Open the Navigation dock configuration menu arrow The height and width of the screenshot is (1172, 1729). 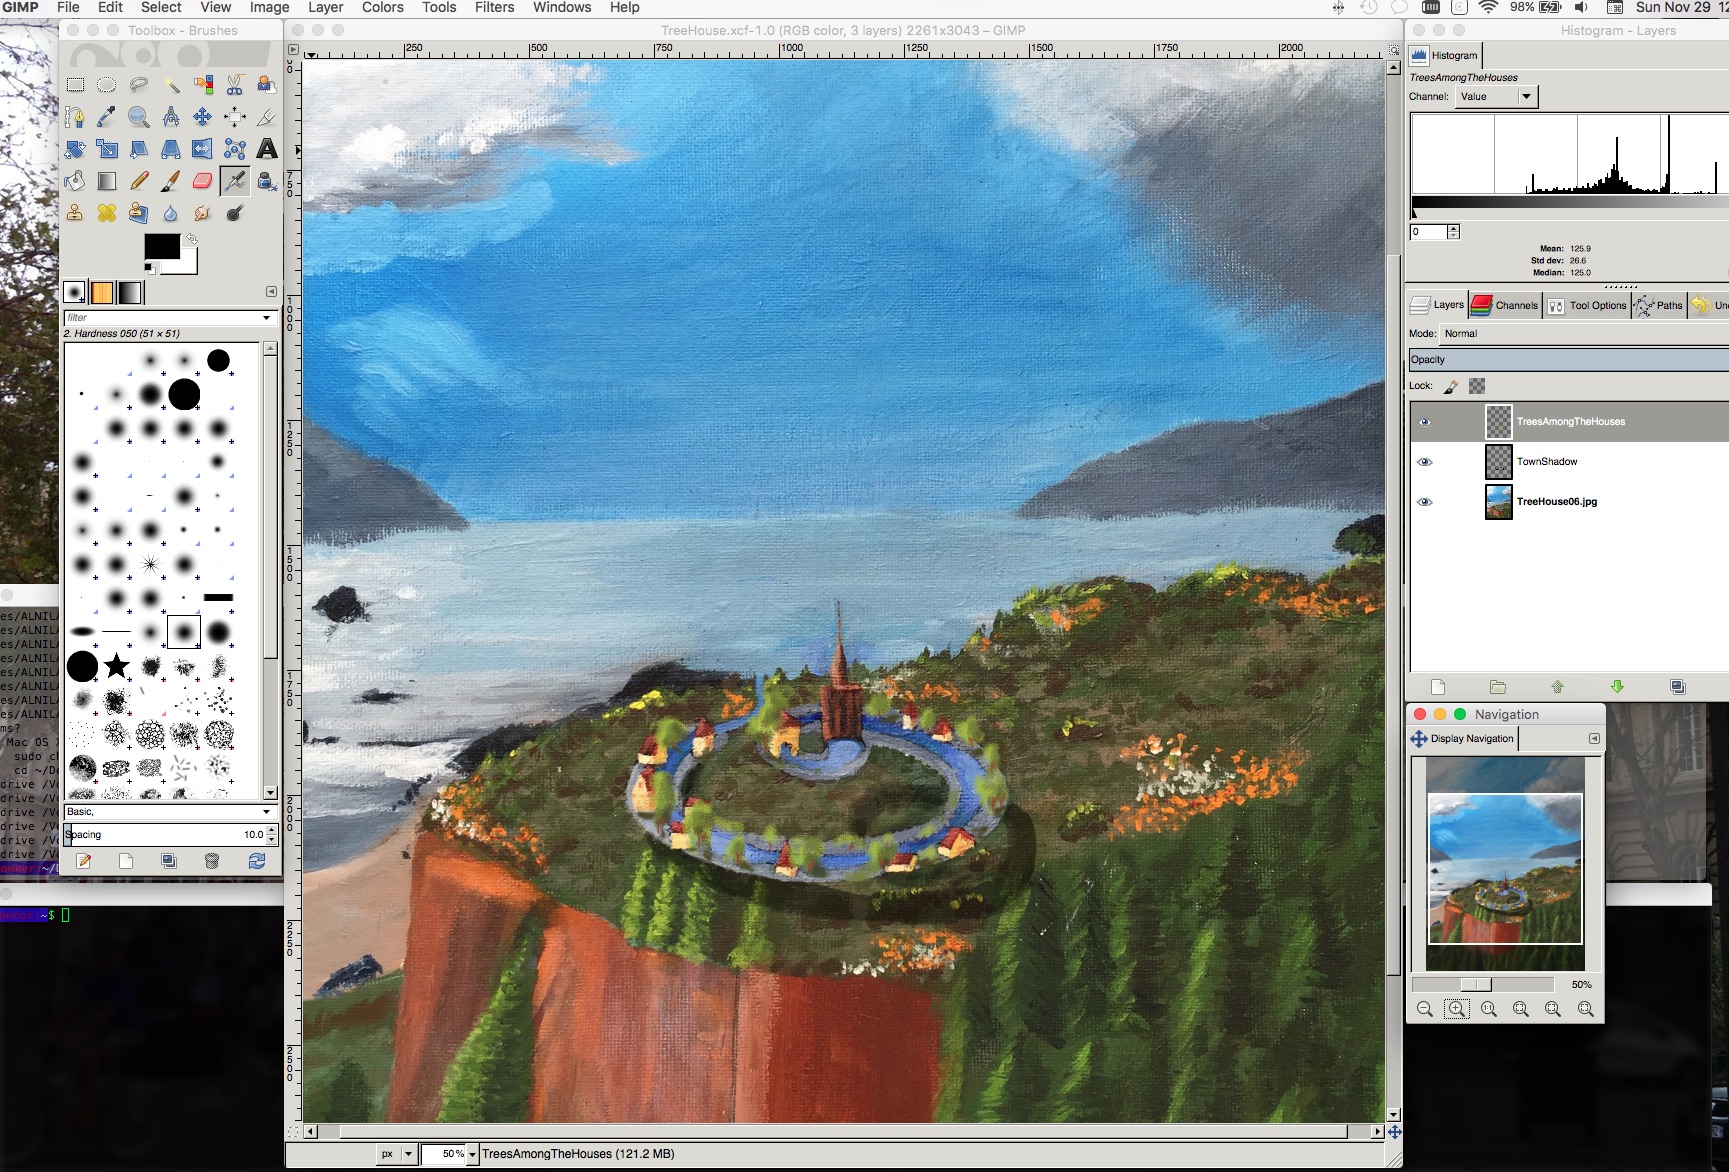[x=1594, y=739]
